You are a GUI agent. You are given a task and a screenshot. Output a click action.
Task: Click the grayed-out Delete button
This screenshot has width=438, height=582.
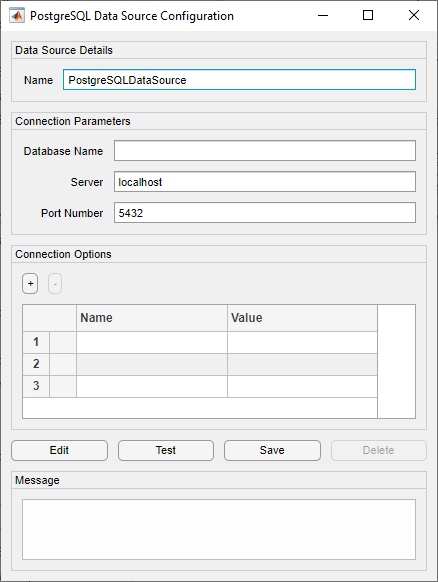point(379,451)
